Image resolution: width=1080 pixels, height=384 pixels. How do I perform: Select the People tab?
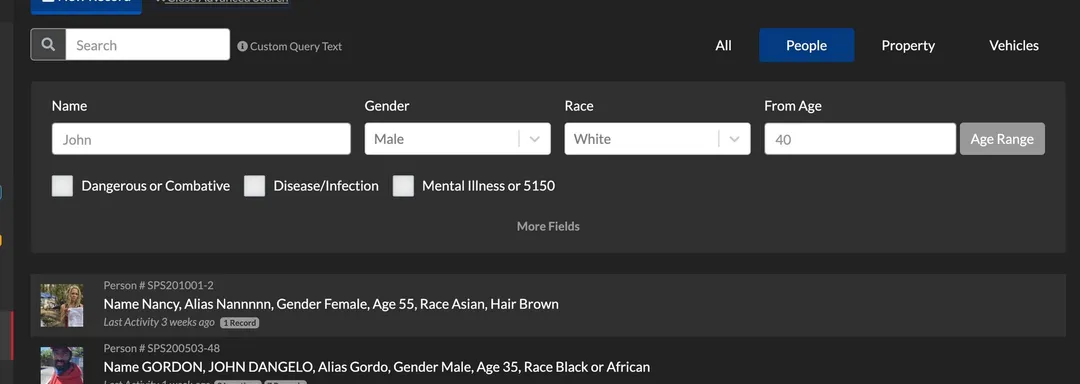[807, 45]
